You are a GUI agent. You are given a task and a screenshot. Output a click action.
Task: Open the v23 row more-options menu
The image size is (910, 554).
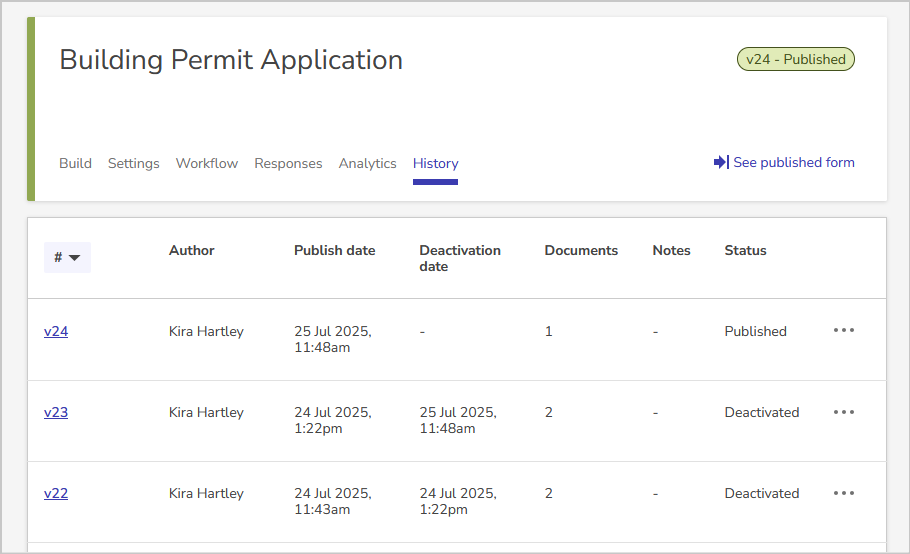843,412
